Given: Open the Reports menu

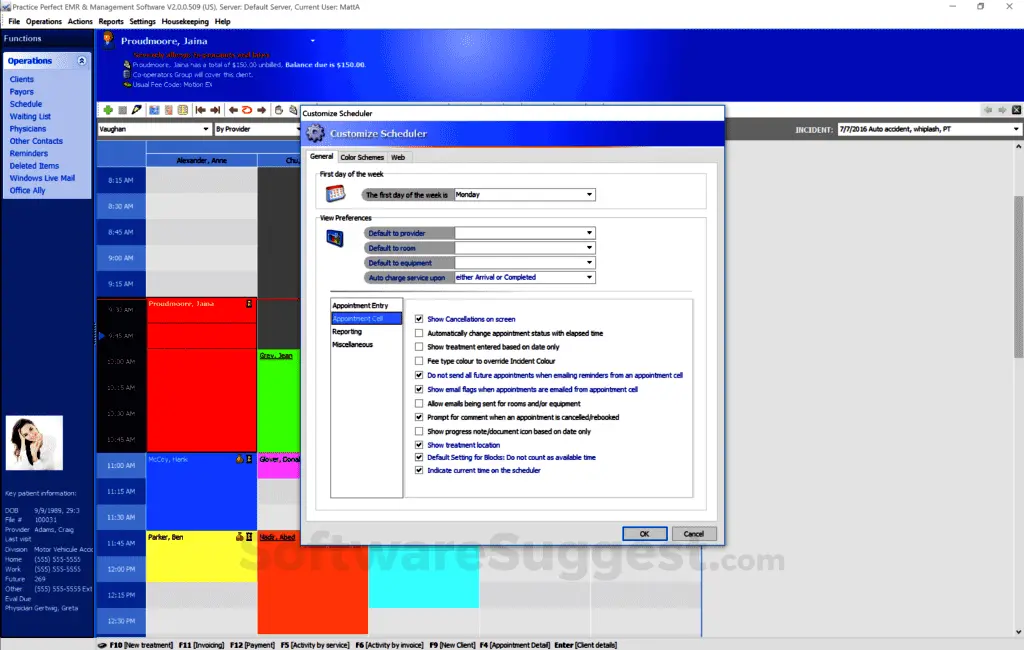Looking at the screenshot, I should coord(111,22).
